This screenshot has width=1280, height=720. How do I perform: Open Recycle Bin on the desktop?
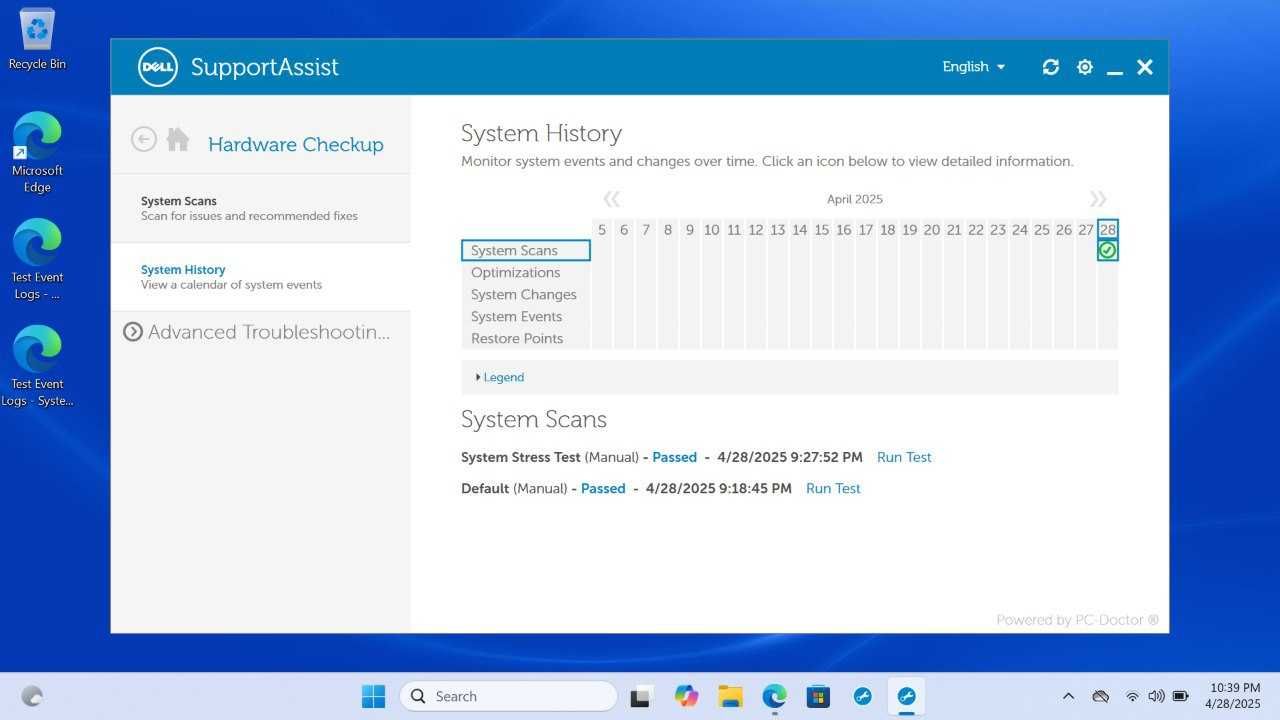(37, 40)
